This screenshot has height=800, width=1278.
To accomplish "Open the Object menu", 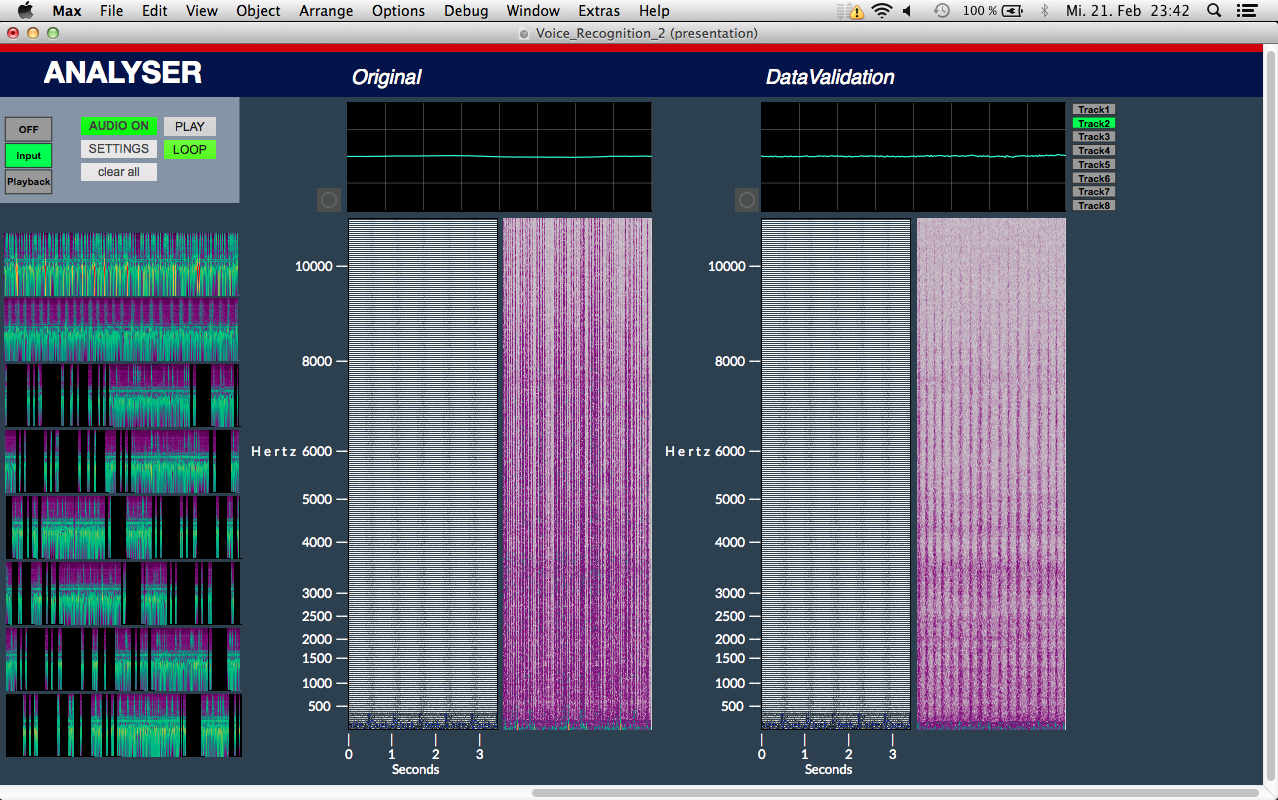I will [x=258, y=11].
